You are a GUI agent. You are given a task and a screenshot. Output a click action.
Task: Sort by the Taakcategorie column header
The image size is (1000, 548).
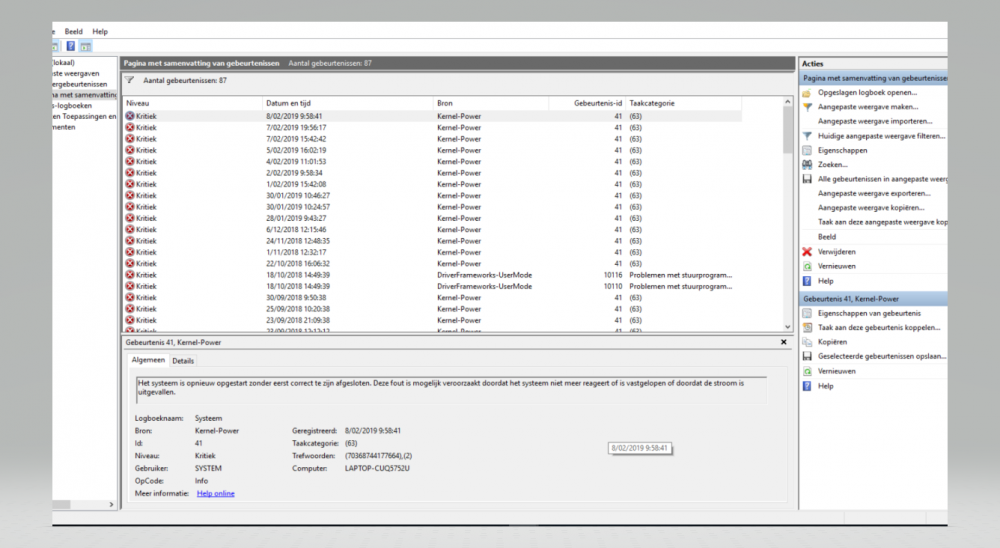683,103
